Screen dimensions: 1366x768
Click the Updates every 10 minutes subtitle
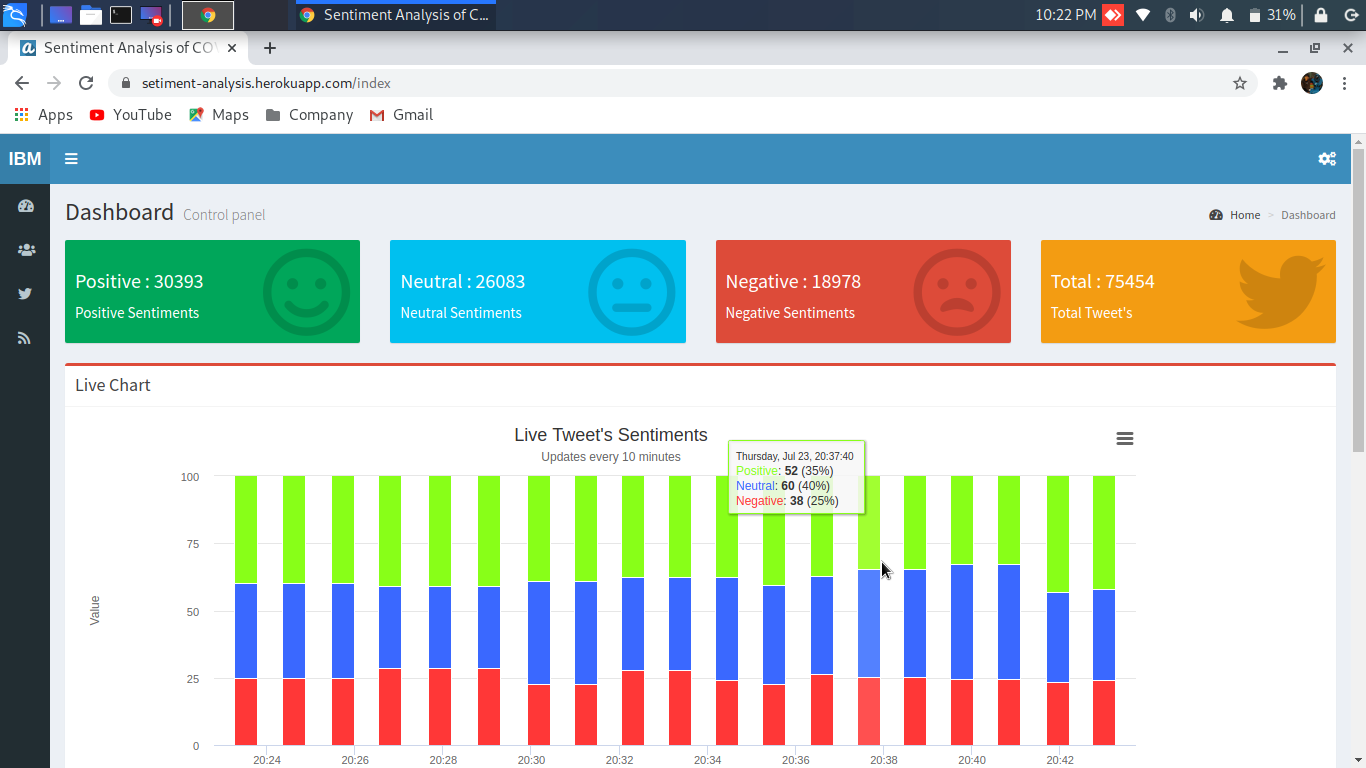(611, 457)
